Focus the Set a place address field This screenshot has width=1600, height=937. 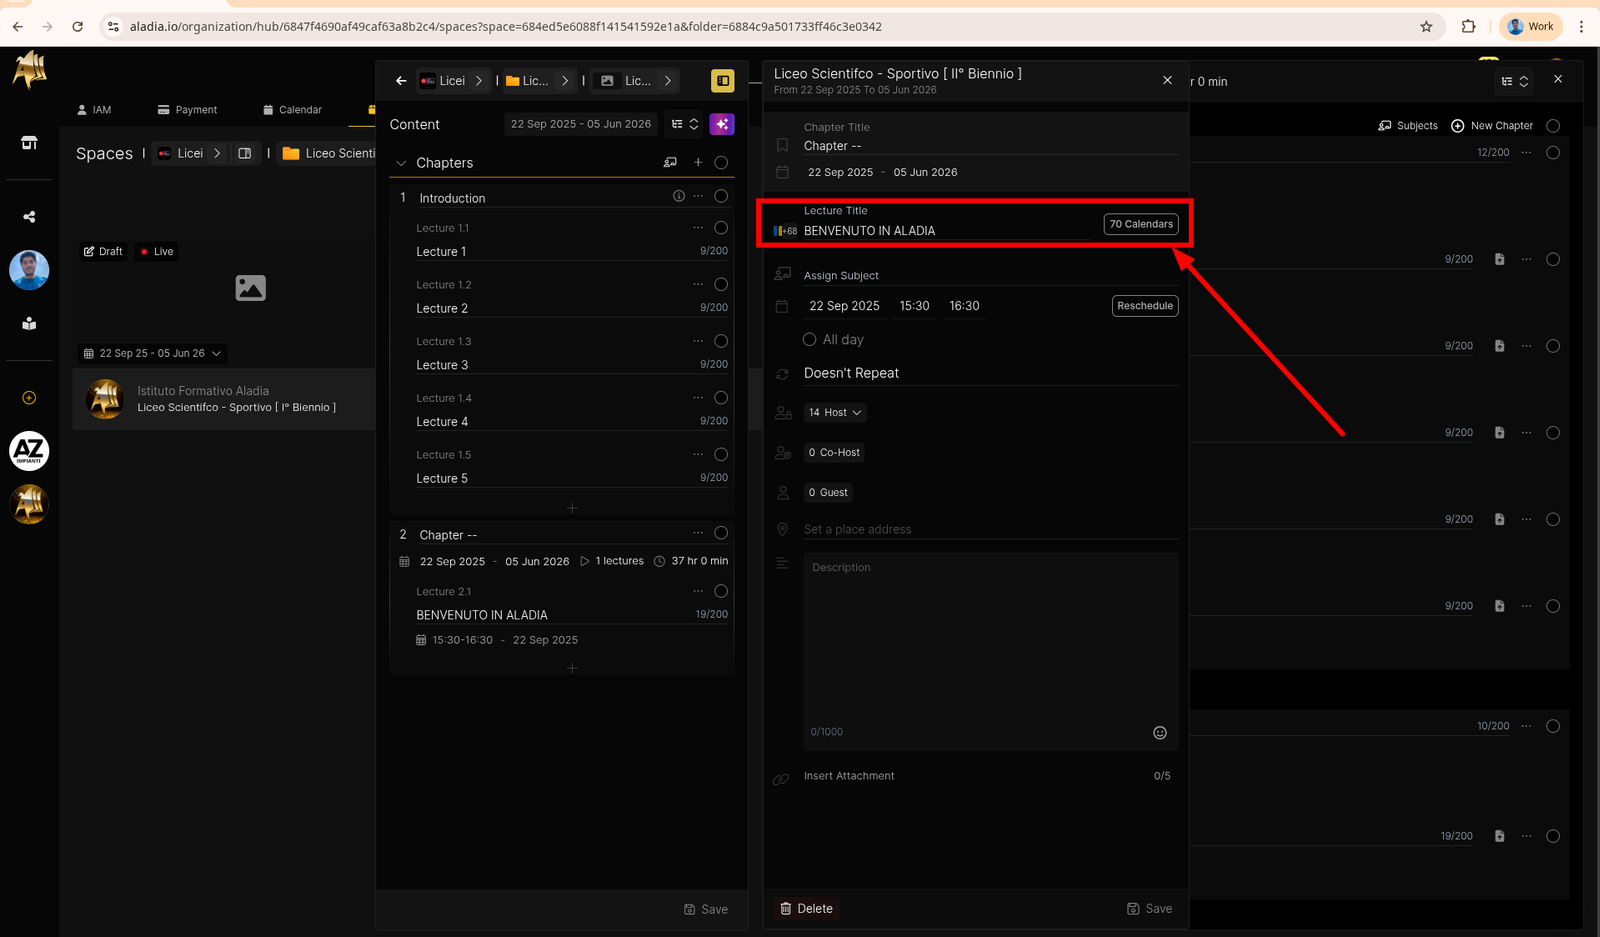click(991, 529)
